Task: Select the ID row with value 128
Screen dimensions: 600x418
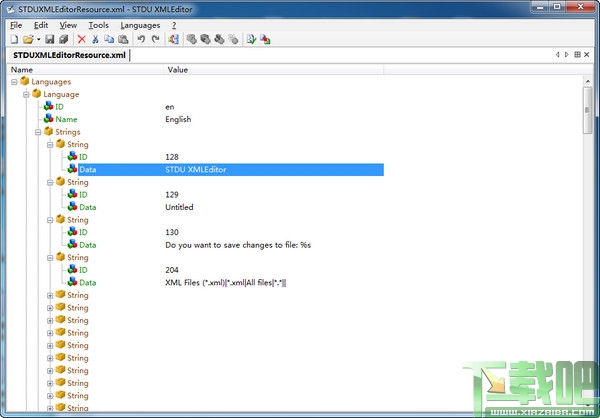Action: coord(83,157)
